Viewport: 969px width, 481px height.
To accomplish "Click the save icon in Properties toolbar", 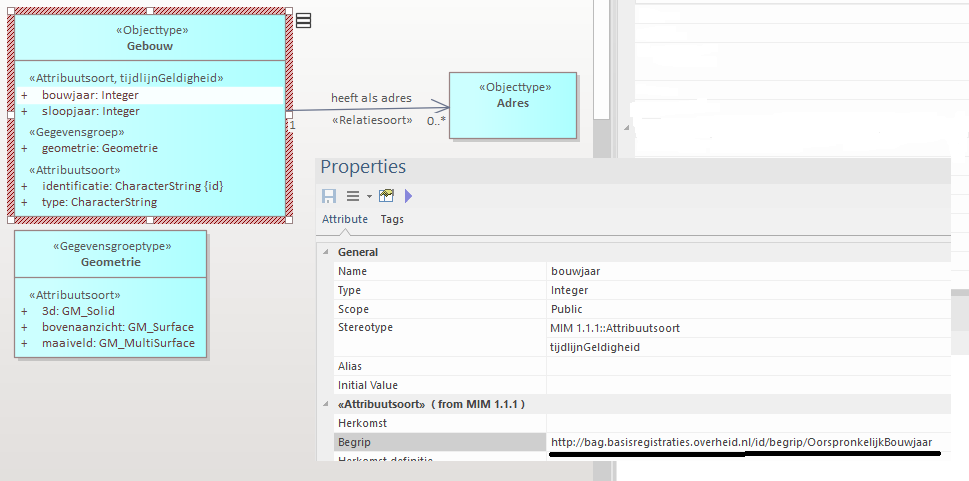I will (328, 196).
